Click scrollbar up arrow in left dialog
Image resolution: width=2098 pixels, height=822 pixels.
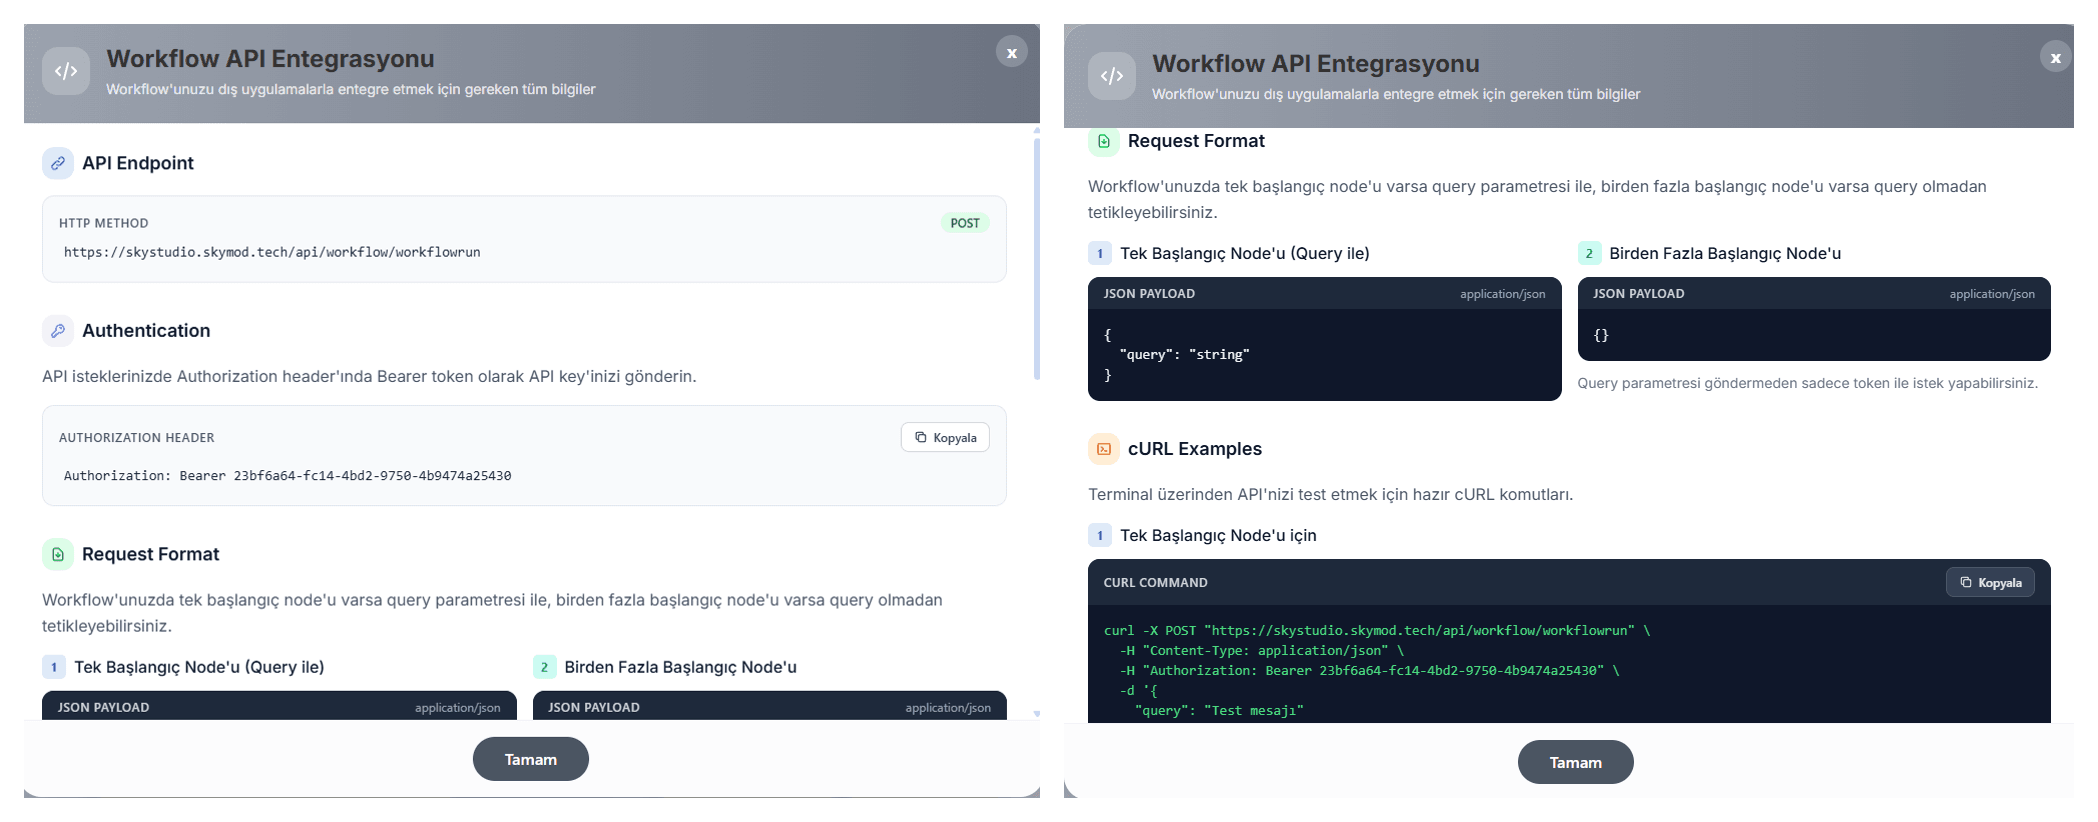click(1036, 130)
